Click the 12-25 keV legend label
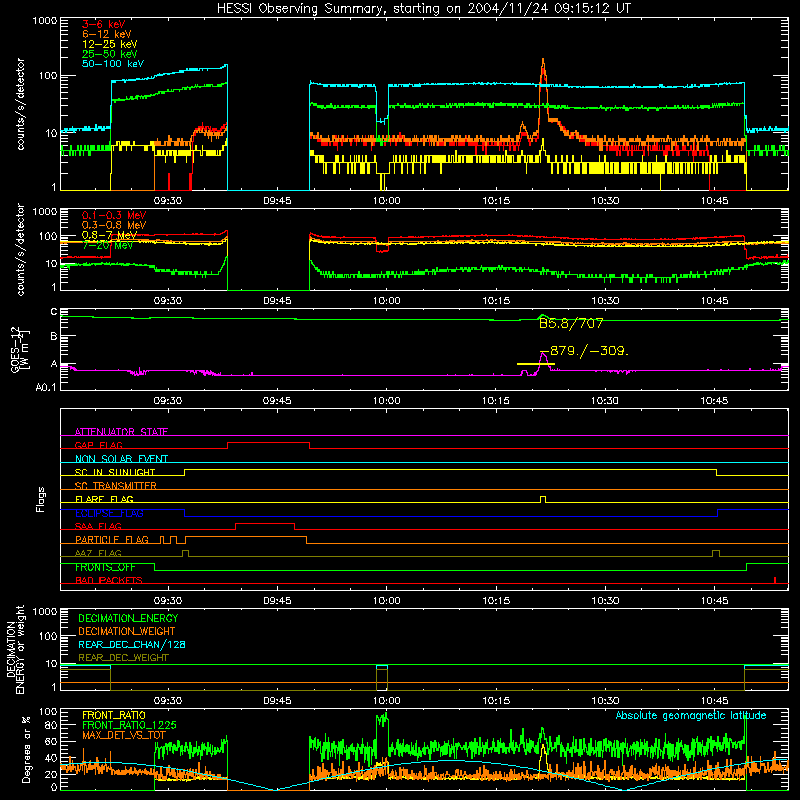 coord(110,44)
